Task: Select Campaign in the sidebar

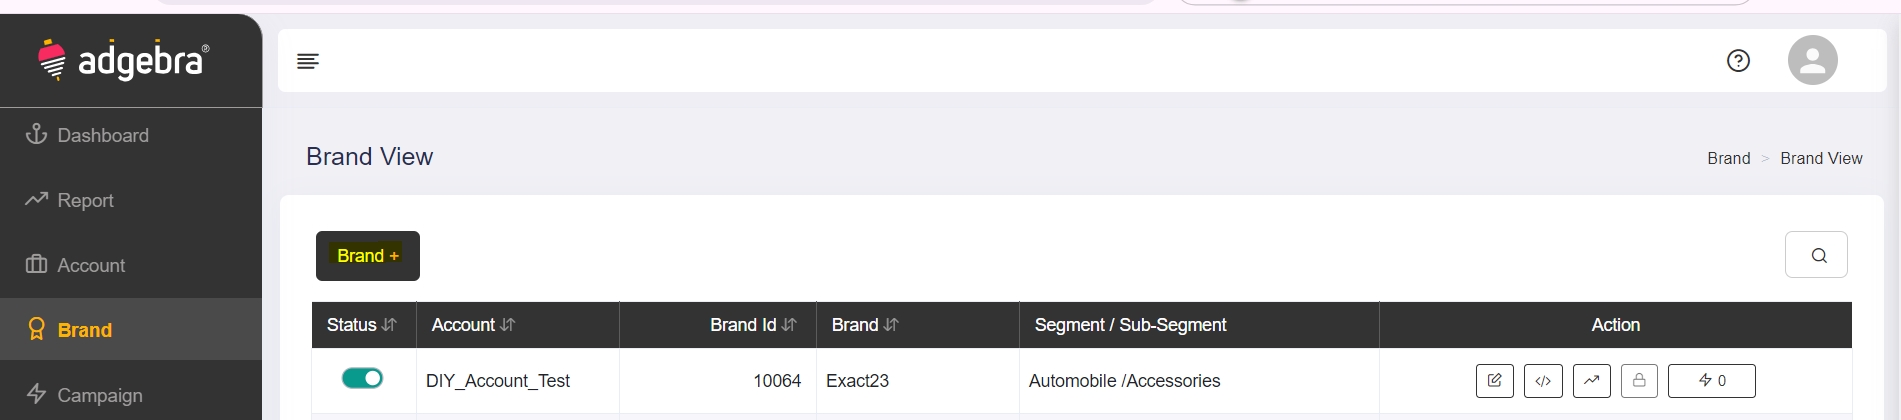Action: click(99, 395)
